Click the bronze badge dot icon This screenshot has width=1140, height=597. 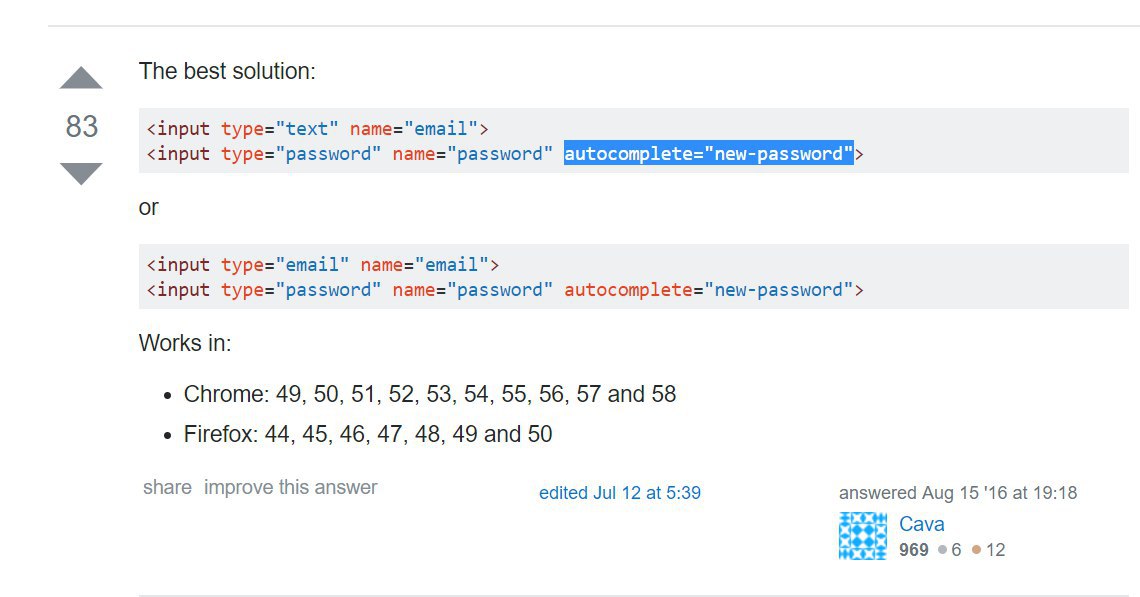[977, 550]
